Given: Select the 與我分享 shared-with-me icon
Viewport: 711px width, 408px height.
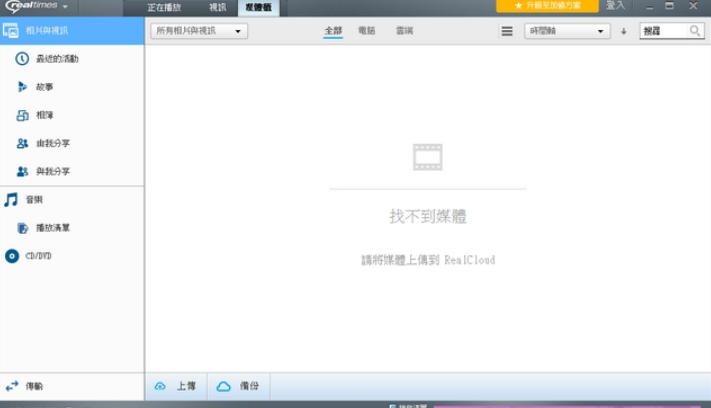Looking at the screenshot, I should click(x=22, y=171).
